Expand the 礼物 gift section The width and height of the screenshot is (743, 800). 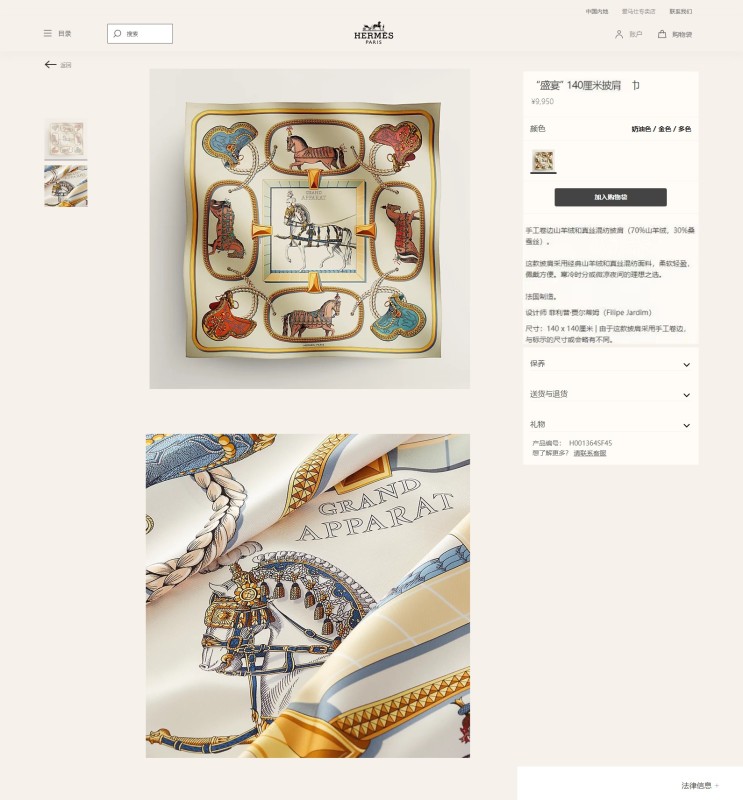(x=610, y=424)
